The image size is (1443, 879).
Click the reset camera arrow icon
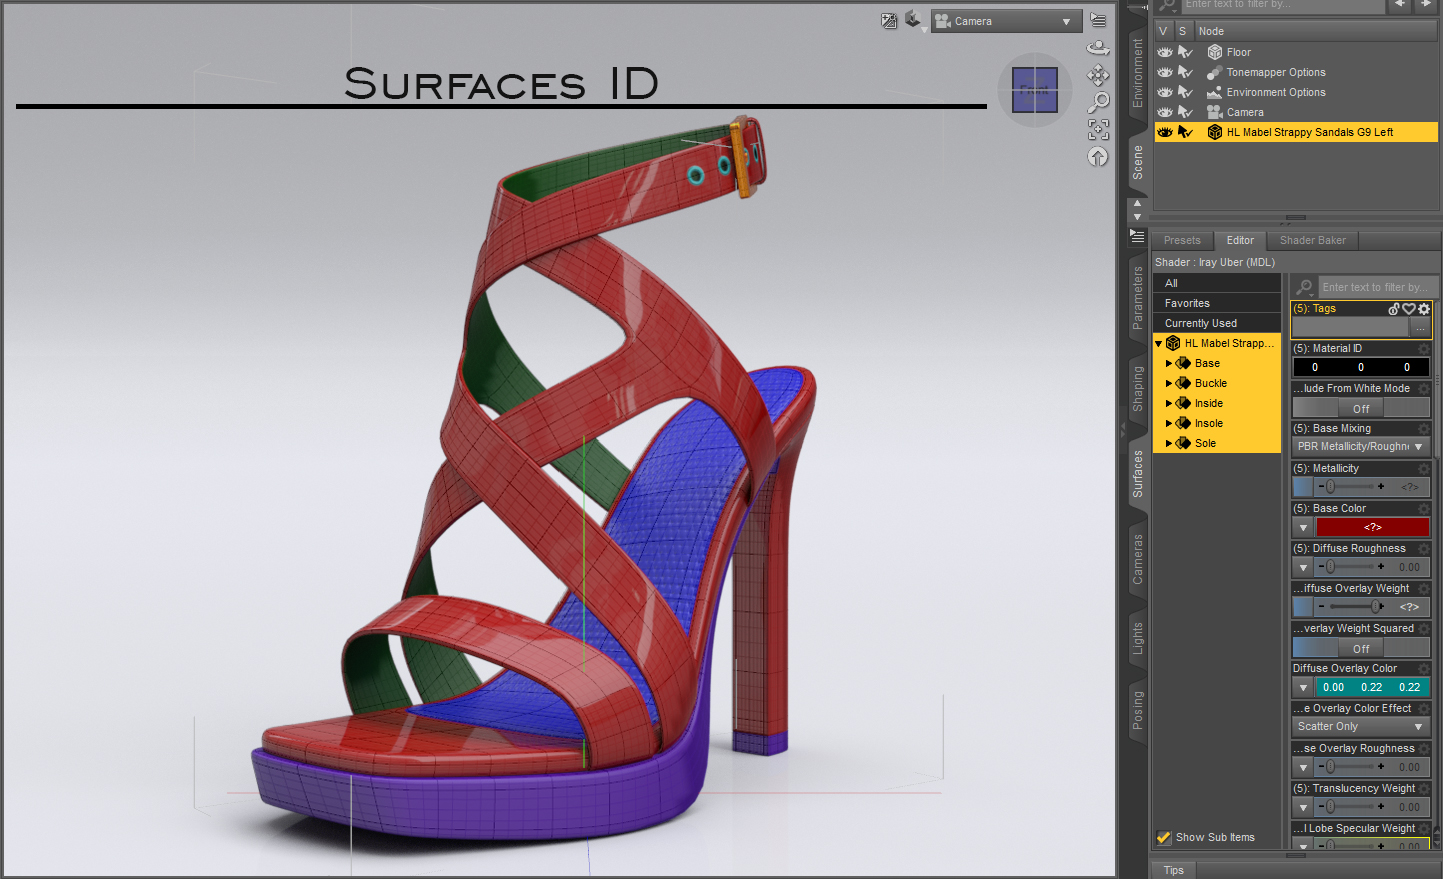(x=1098, y=156)
